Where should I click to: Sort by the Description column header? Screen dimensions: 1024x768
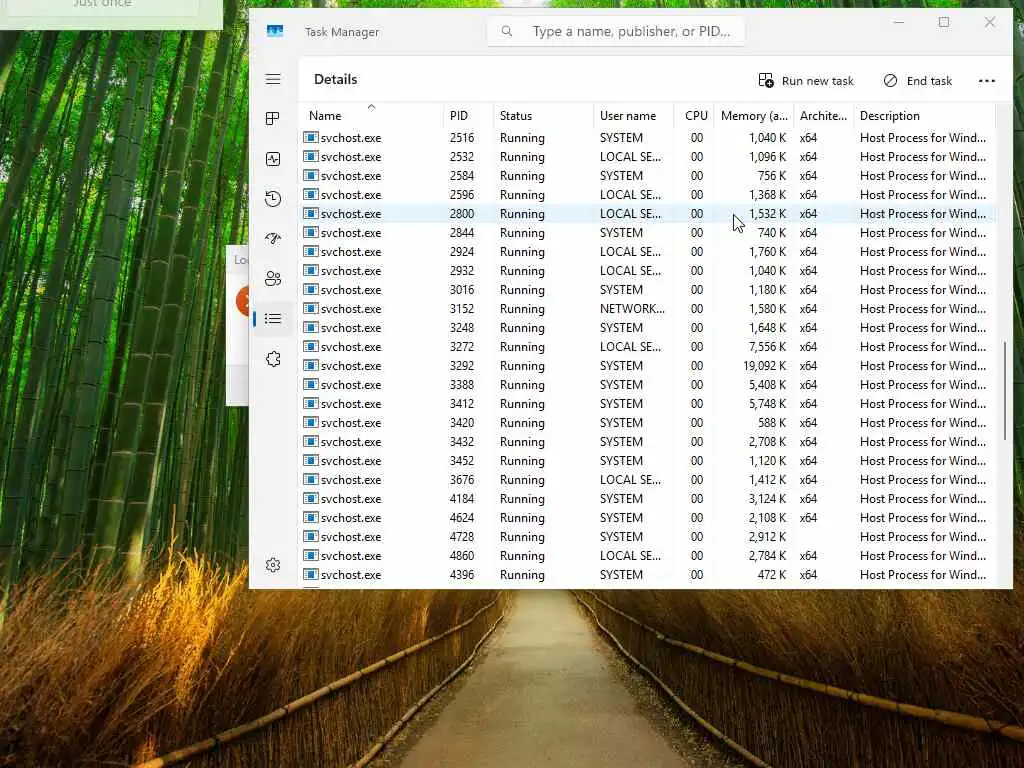pos(924,116)
